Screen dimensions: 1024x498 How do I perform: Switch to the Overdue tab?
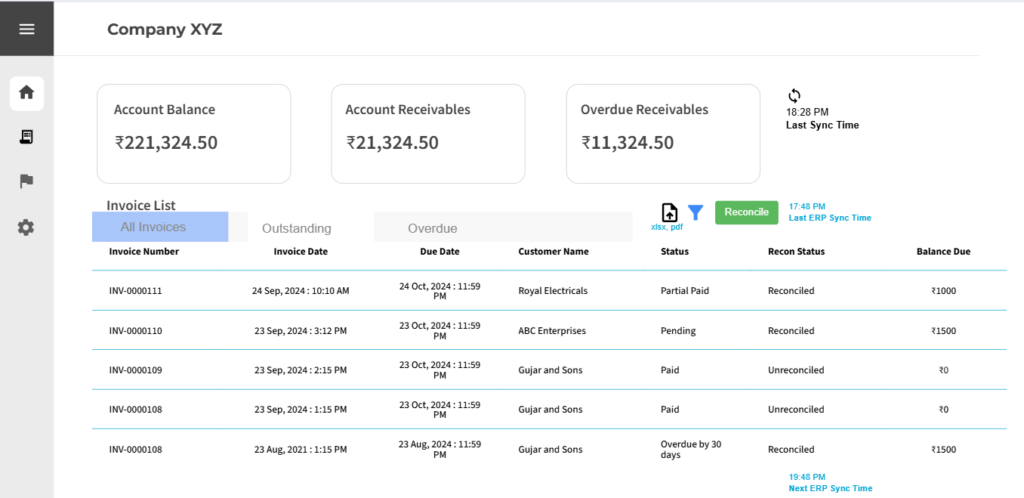[x=432, y=228]
